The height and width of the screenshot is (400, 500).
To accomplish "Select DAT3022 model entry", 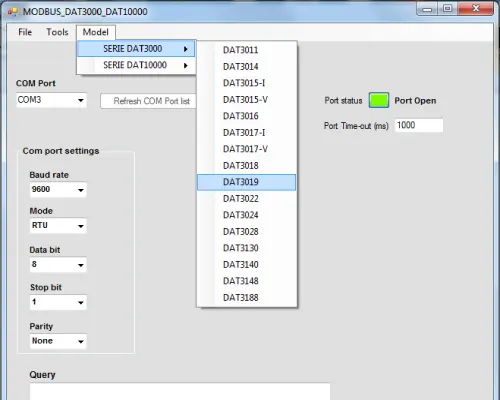I will 246,199.
